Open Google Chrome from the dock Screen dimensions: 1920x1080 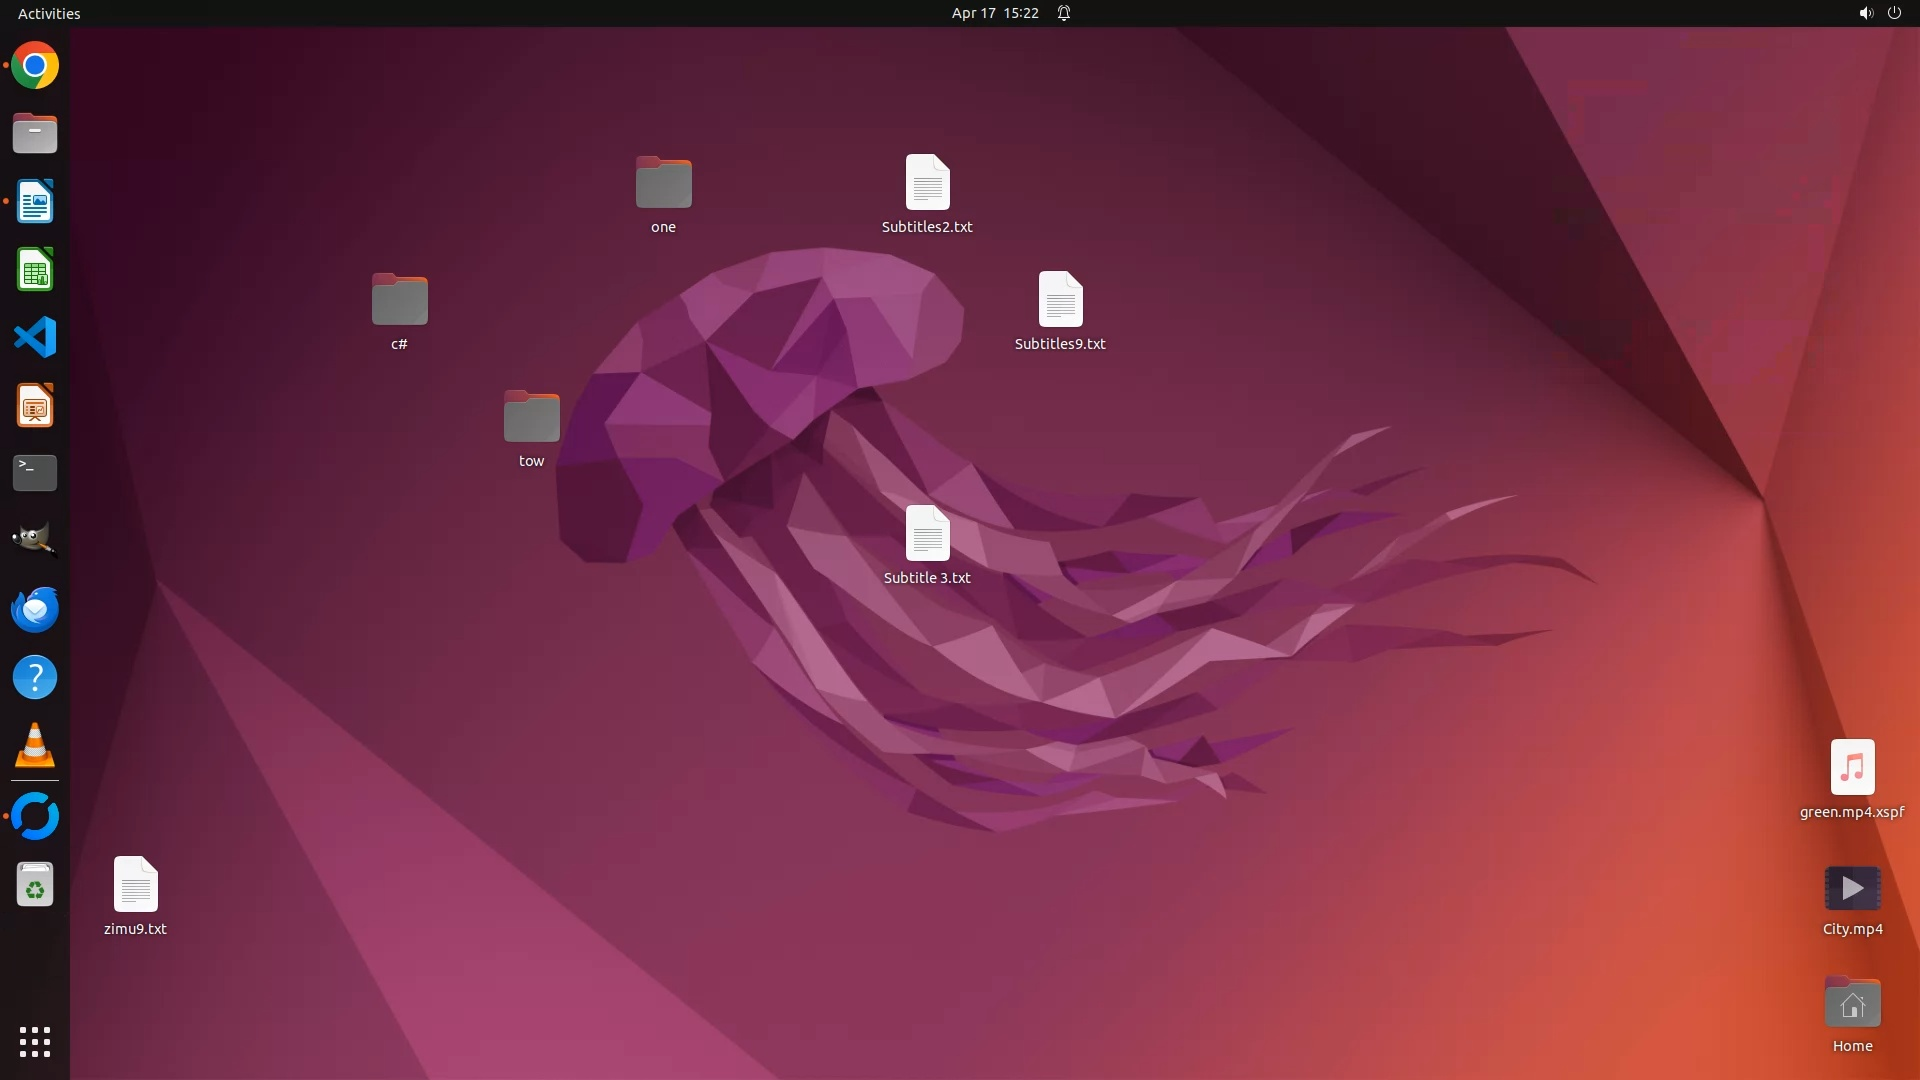[35, 66]
